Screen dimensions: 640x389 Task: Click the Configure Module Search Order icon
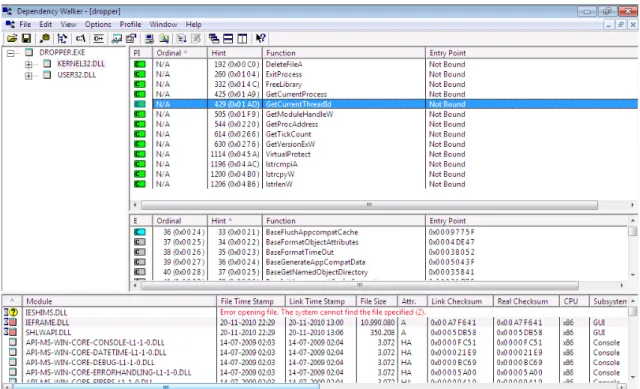click(x=164, y=38)
